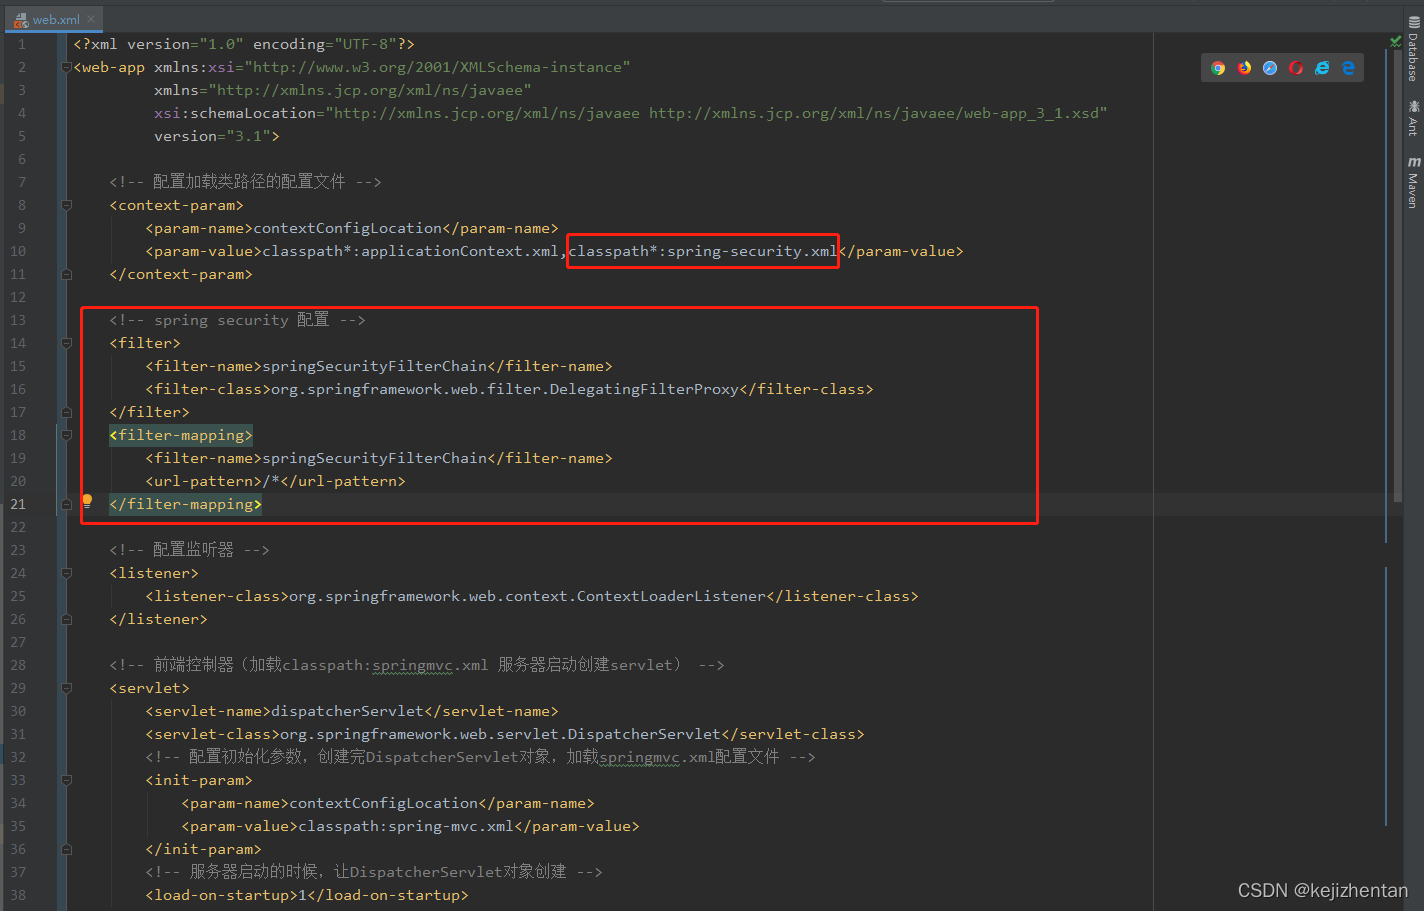Collapse the opening servlet tag fold marker

(x=66, y=688)
